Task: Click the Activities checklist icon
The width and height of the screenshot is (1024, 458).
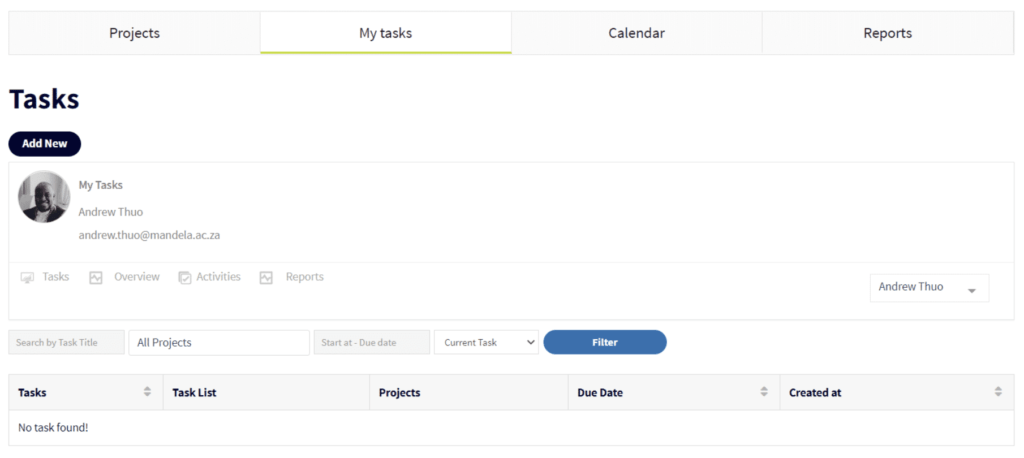Action: pos(185,277)
